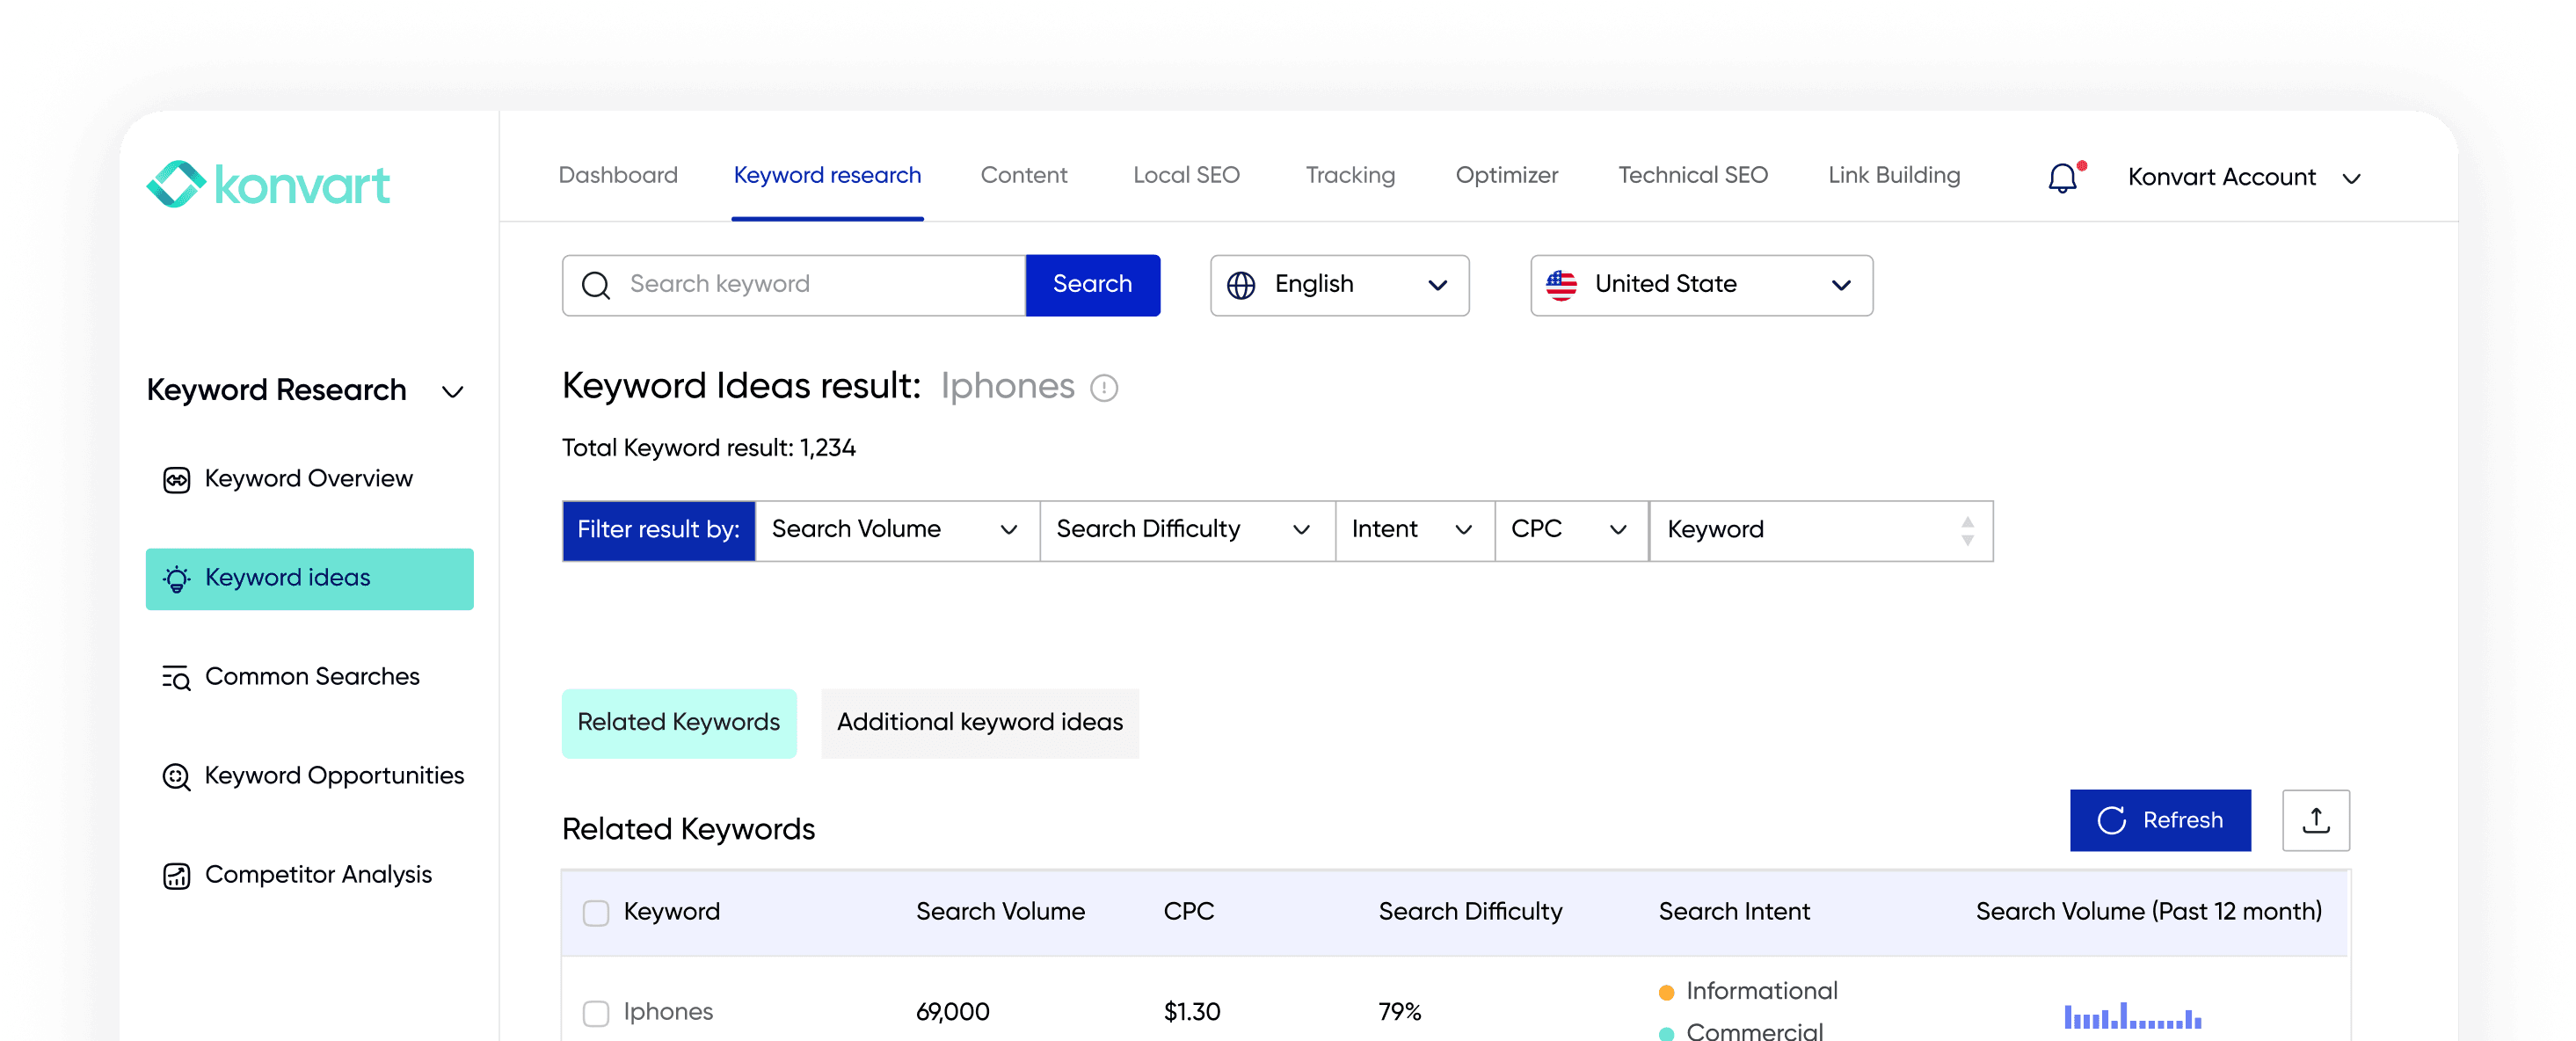Click the Refresh button

pos(2160,820)
